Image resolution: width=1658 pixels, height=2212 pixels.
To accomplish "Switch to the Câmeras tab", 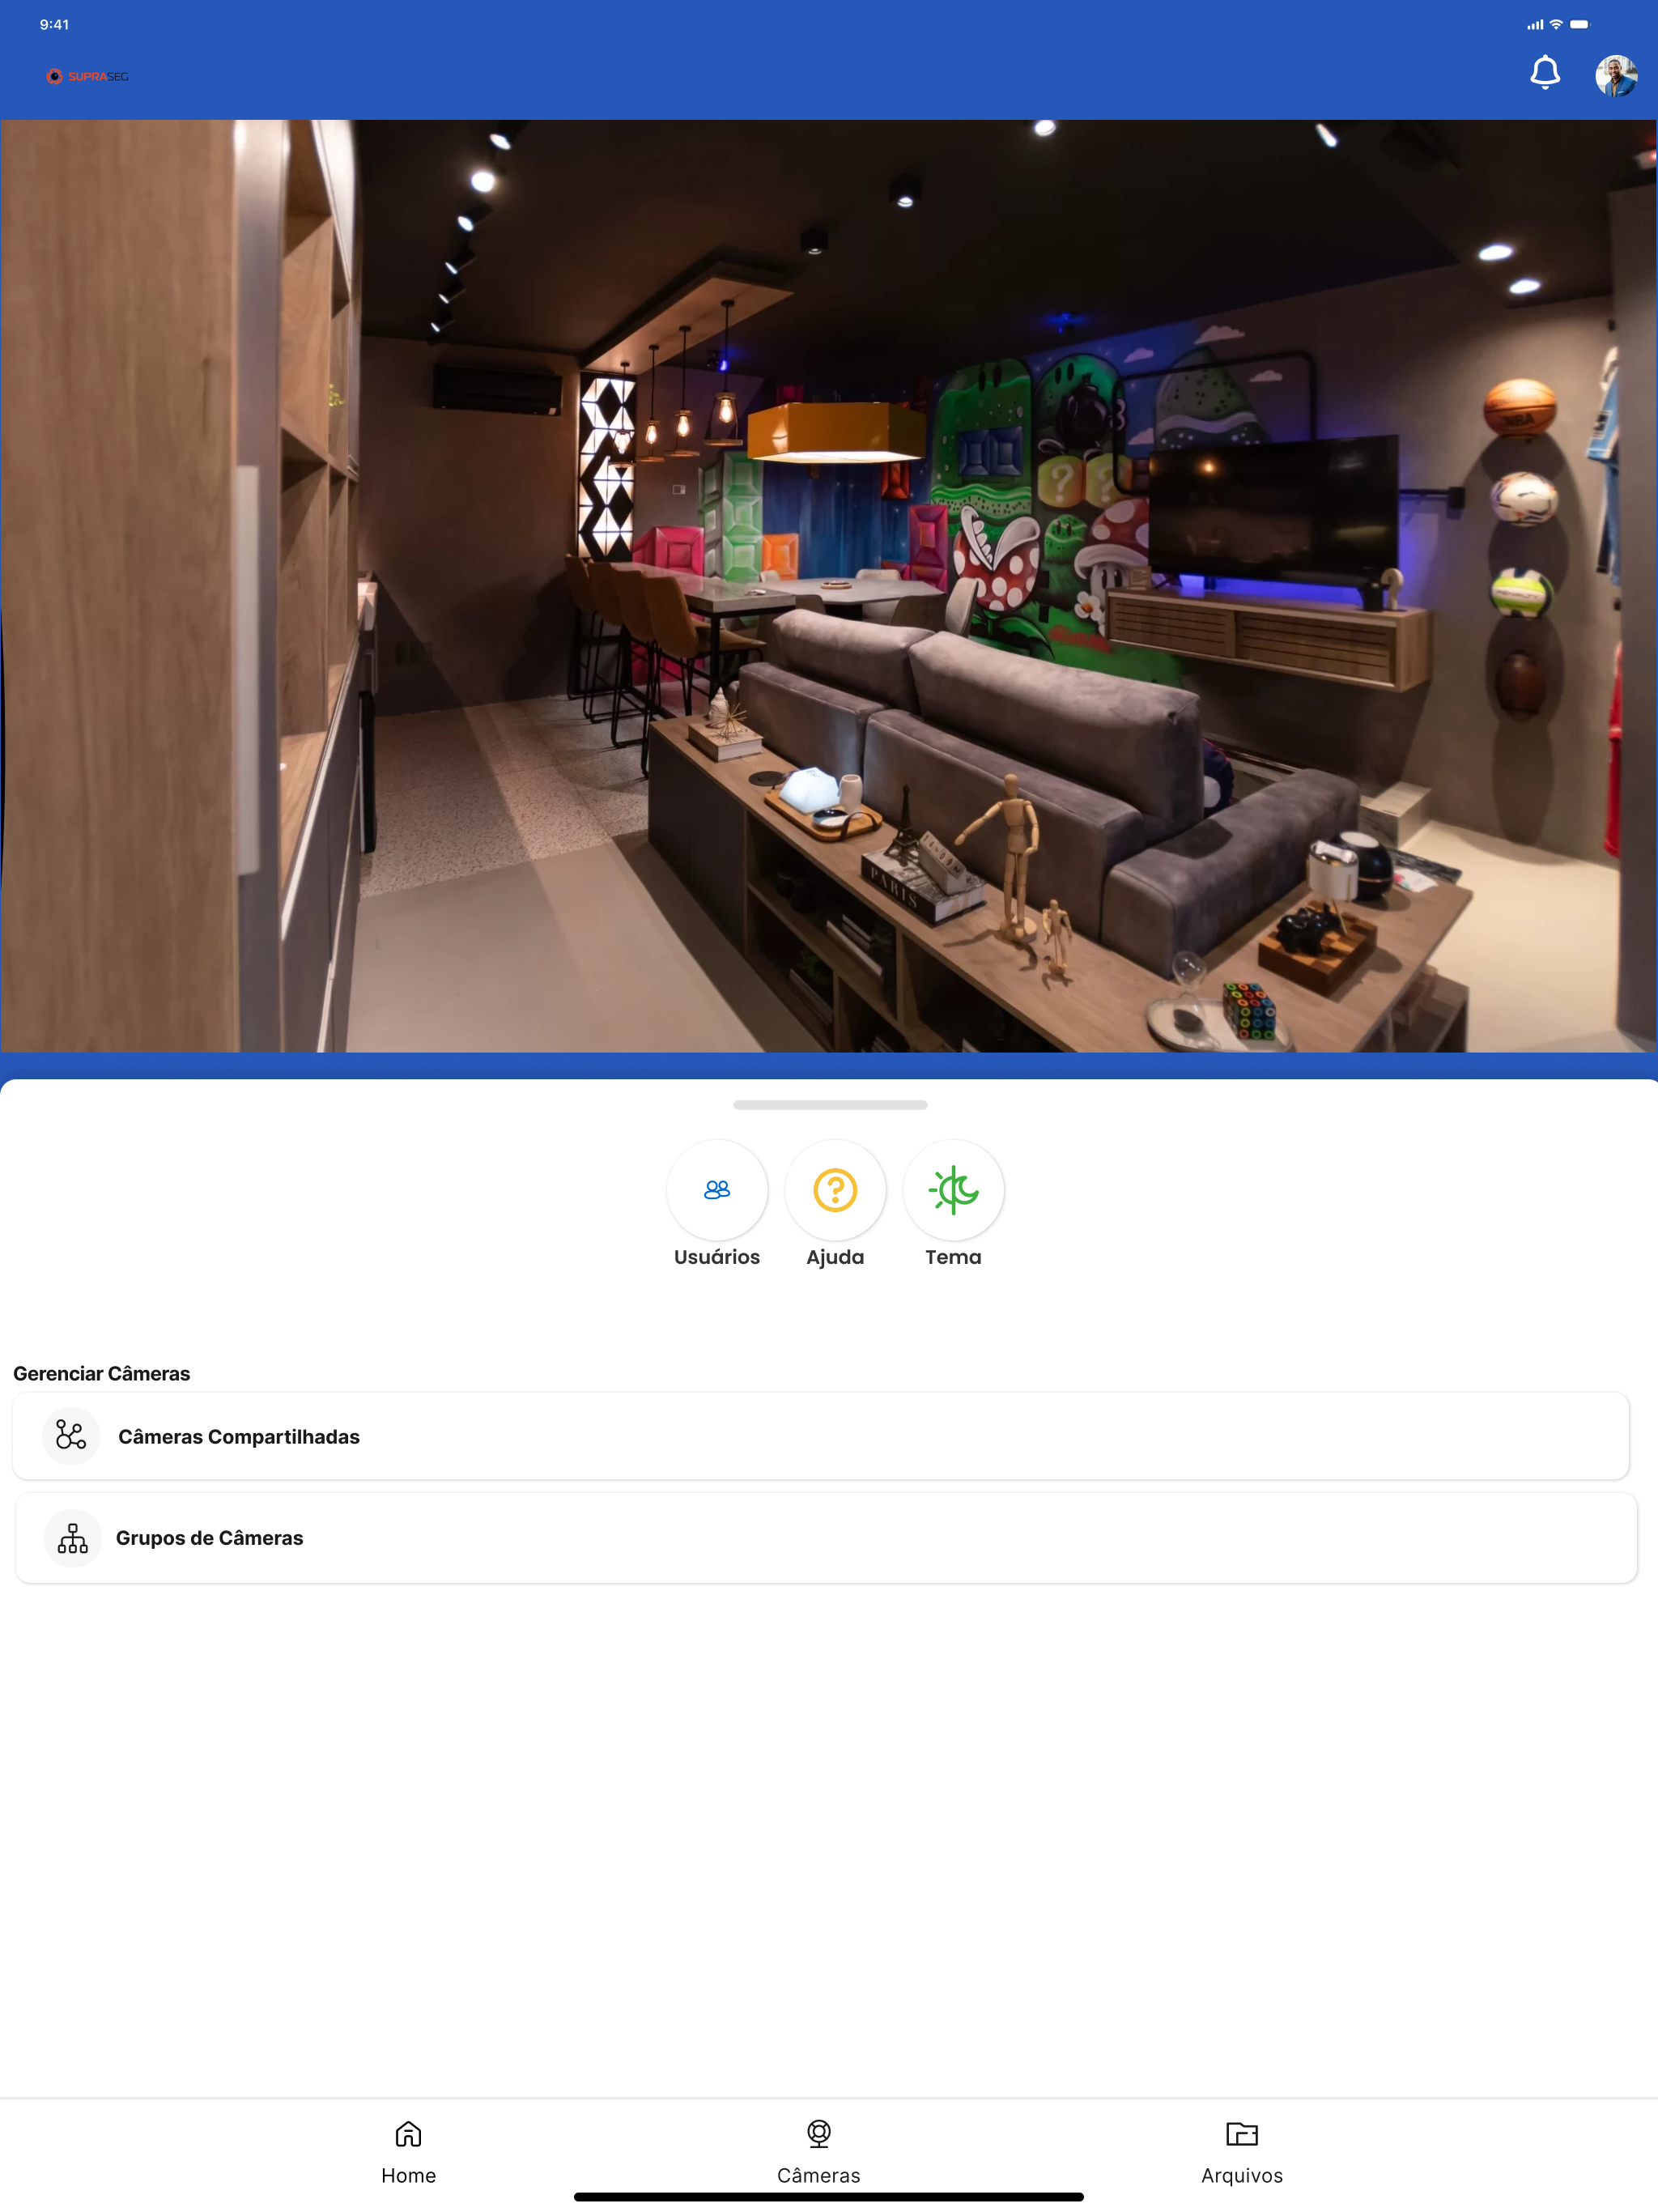I will 819,2151.
